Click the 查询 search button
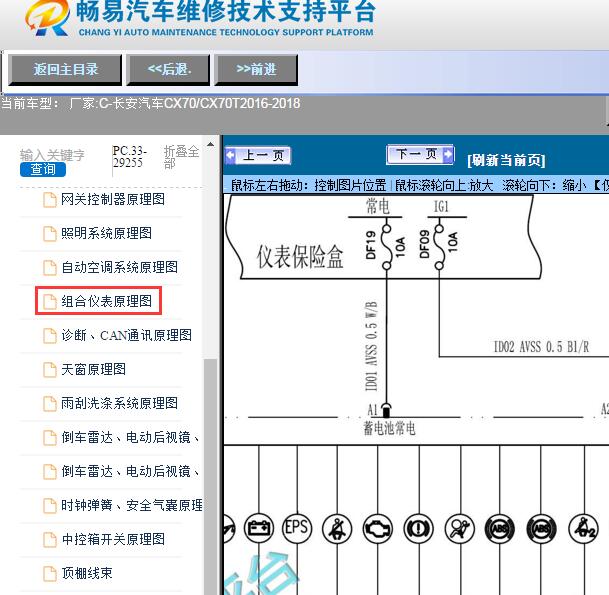 (x=43, y=169)
